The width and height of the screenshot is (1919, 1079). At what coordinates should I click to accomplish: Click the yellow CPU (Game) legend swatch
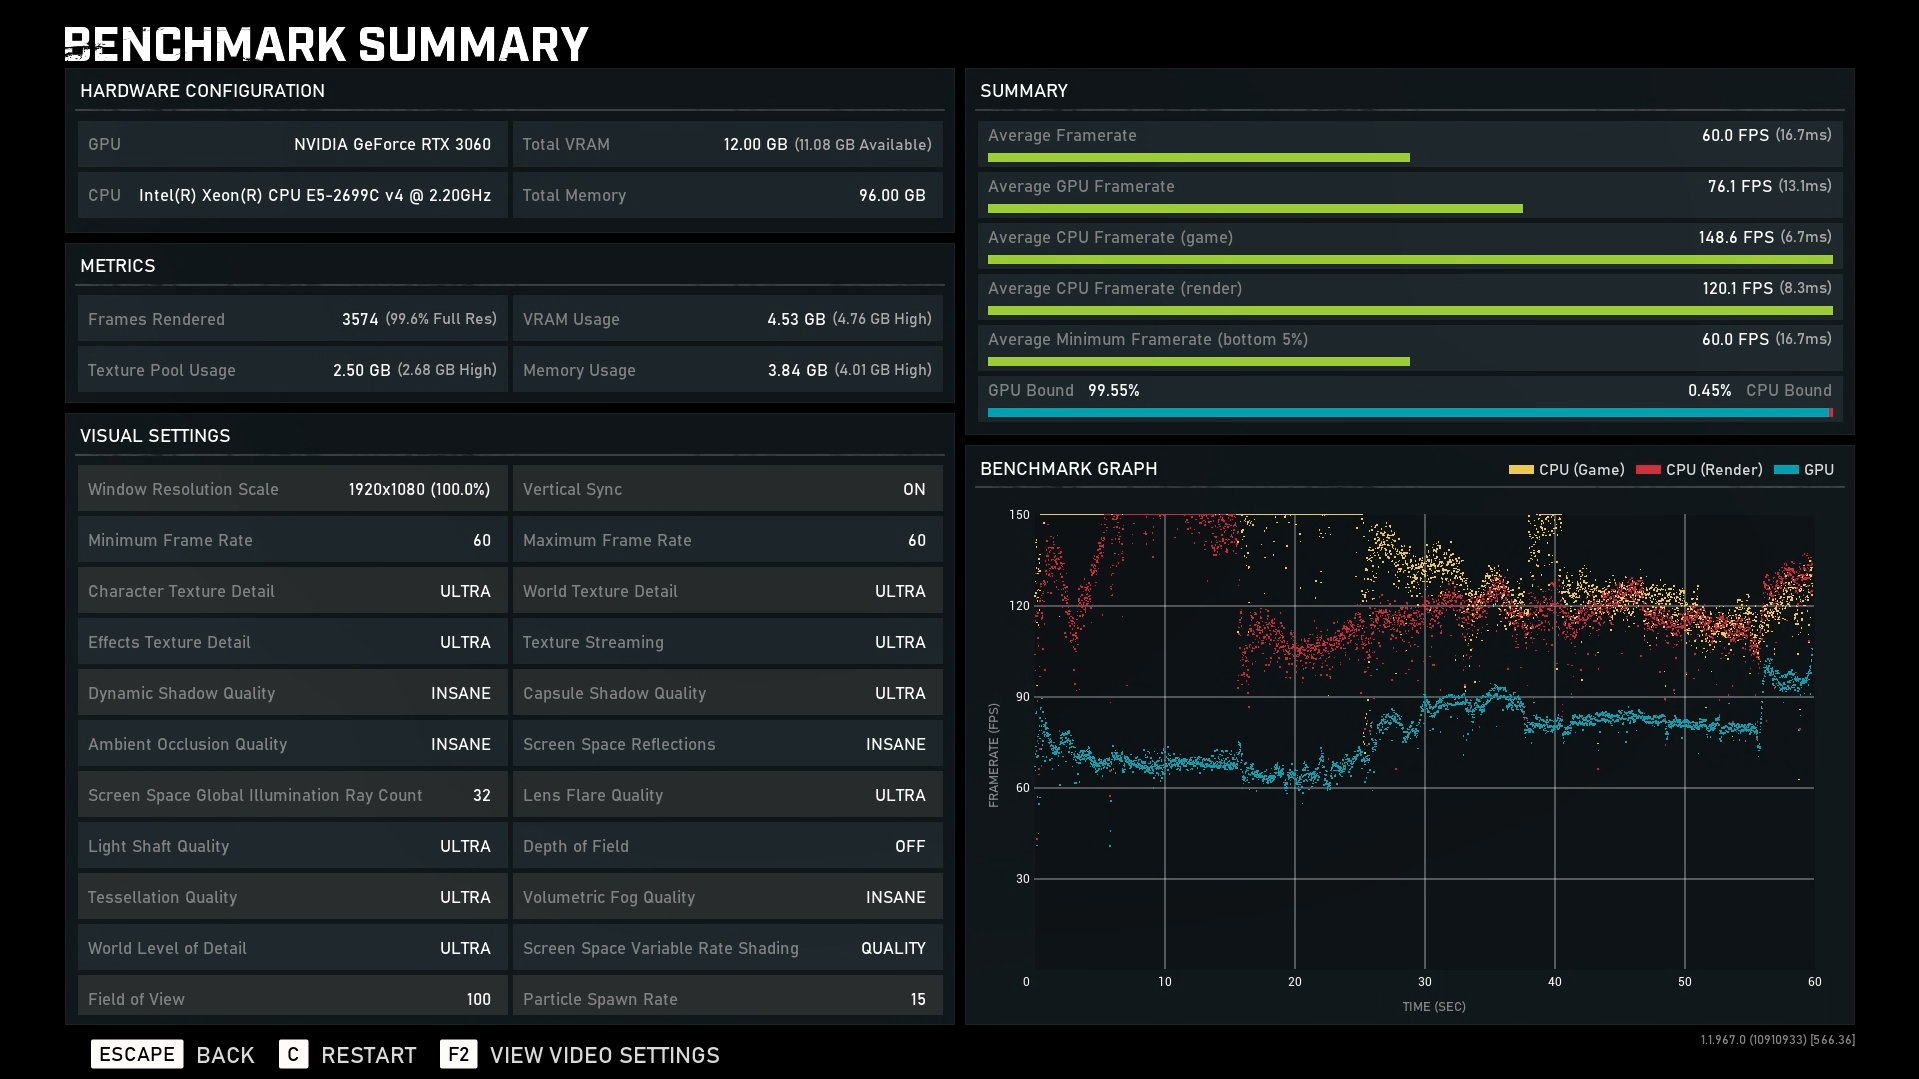[x=1520, y=470]
